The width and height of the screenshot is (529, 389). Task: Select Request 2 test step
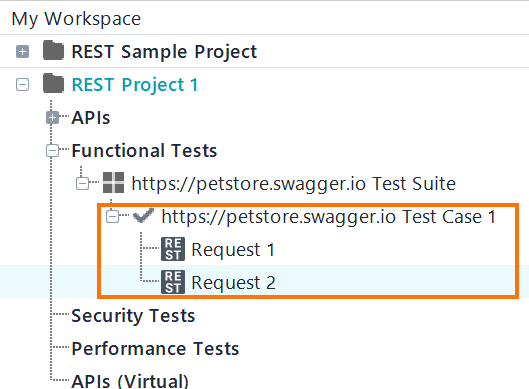point(233,283)
